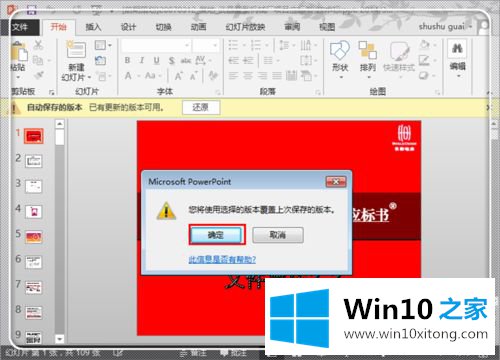Open the 此信息是否有帮助 link
This screenshot has width=500, height=360.
pyautogui.click(x=222, y=259)
